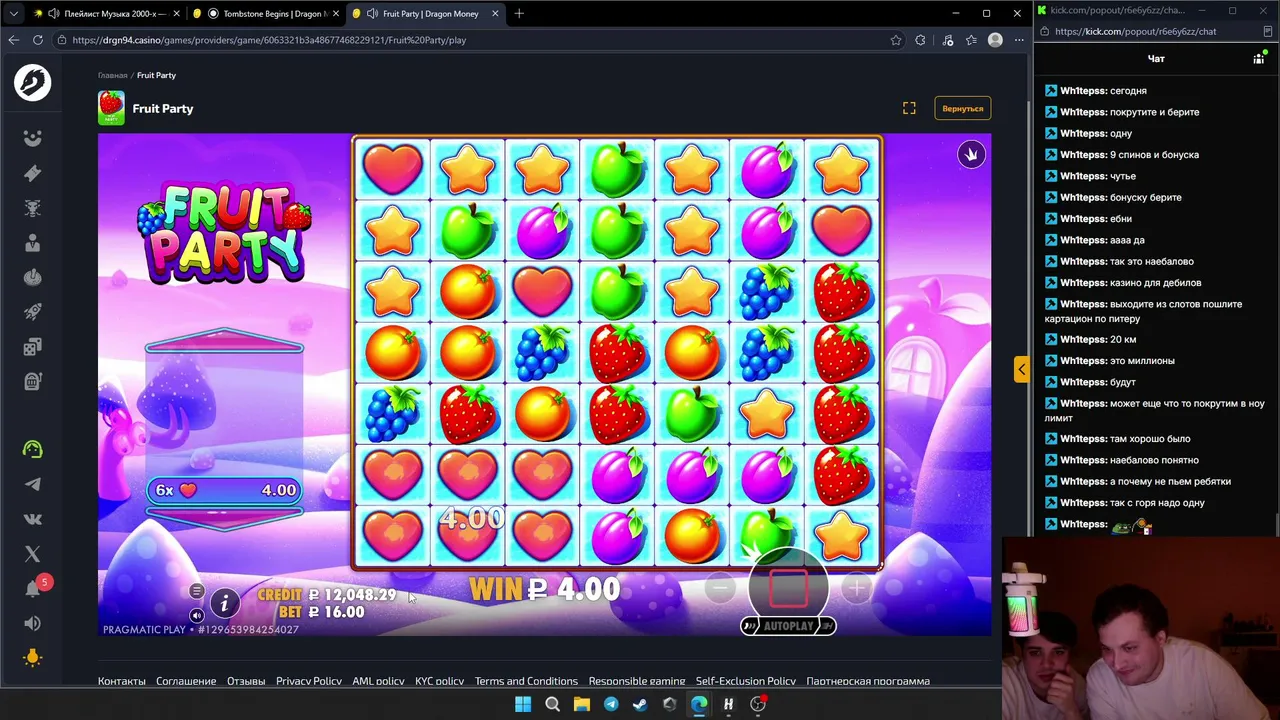Screen dimensions: 1280x720
Task: Open the X (Twitter) link in sidebar
Action: pos(32,554)
